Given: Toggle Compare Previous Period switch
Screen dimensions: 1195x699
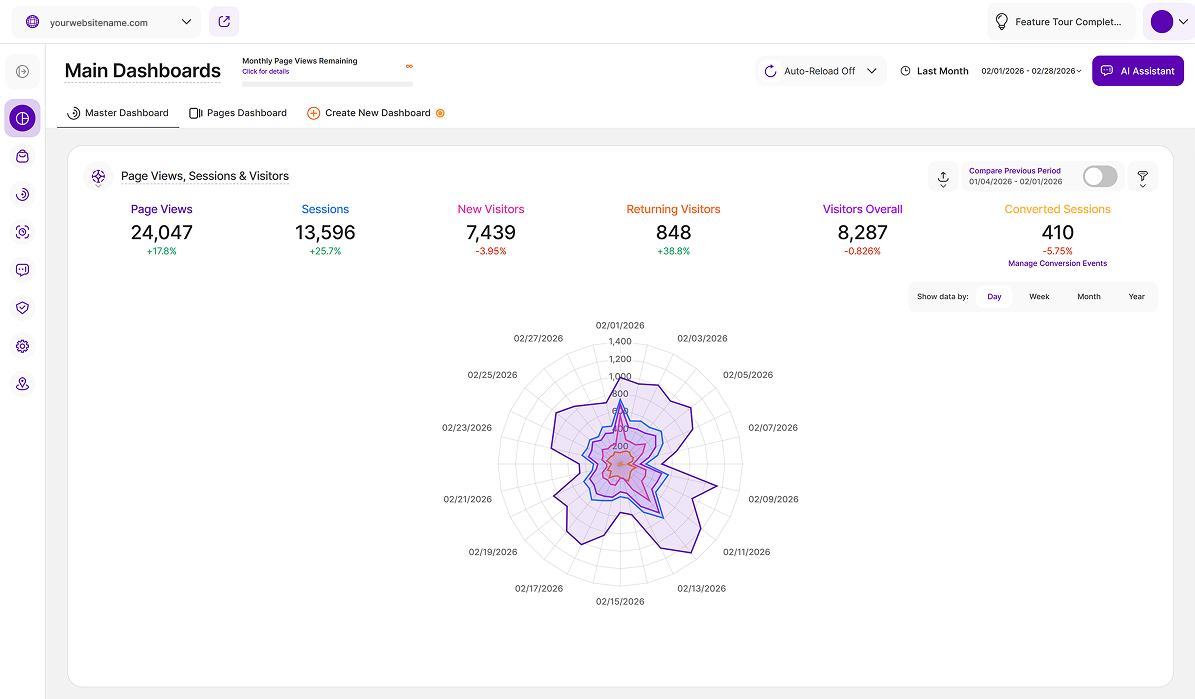Looking at the screenshot, I should 1099,177.
